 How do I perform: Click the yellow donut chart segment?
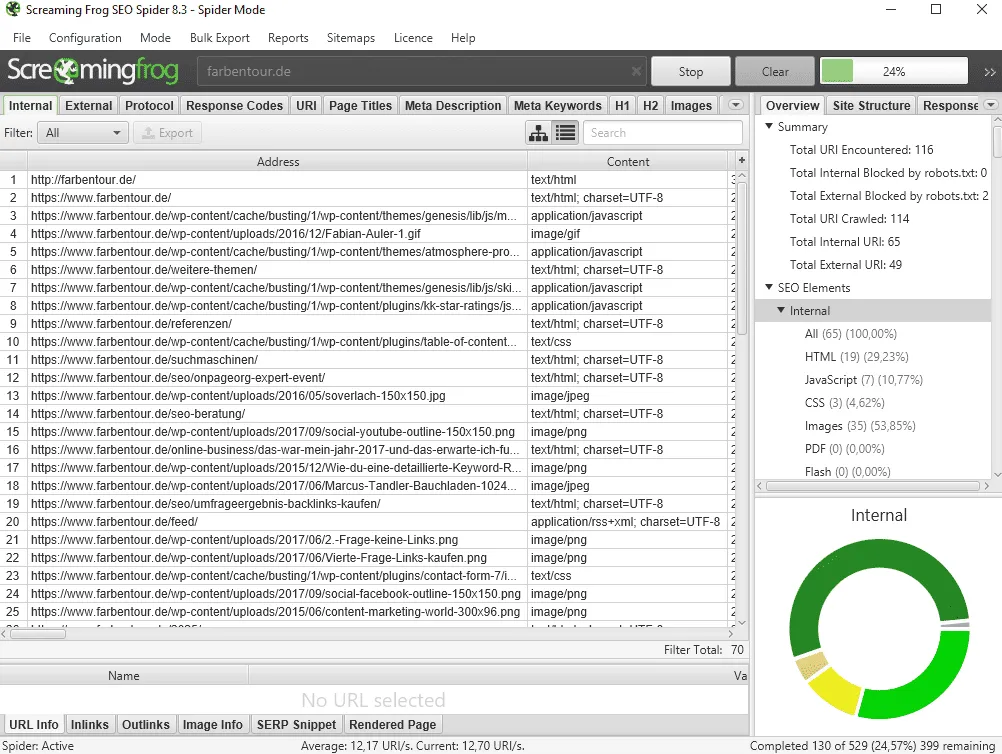[x=838, y=691]
